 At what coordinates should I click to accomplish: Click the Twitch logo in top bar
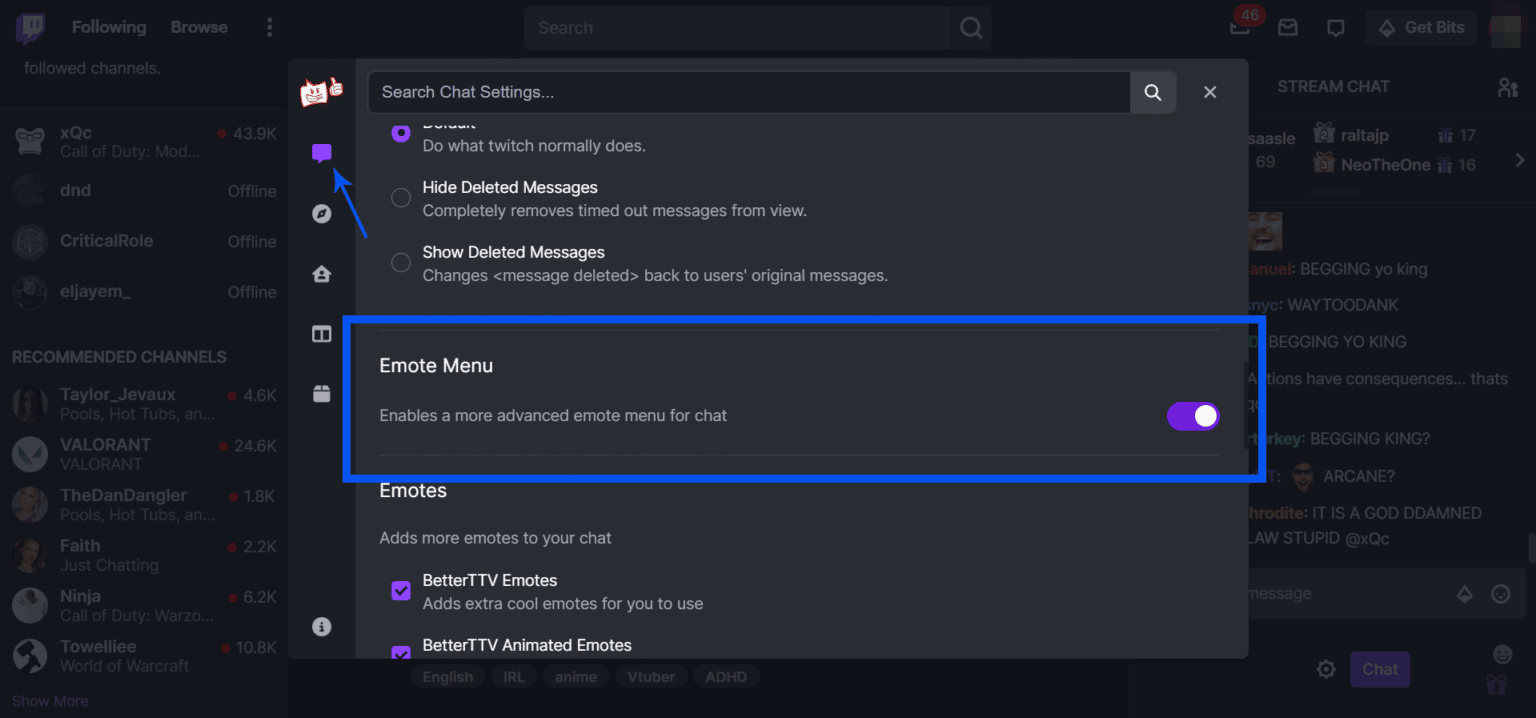point(30,27)
